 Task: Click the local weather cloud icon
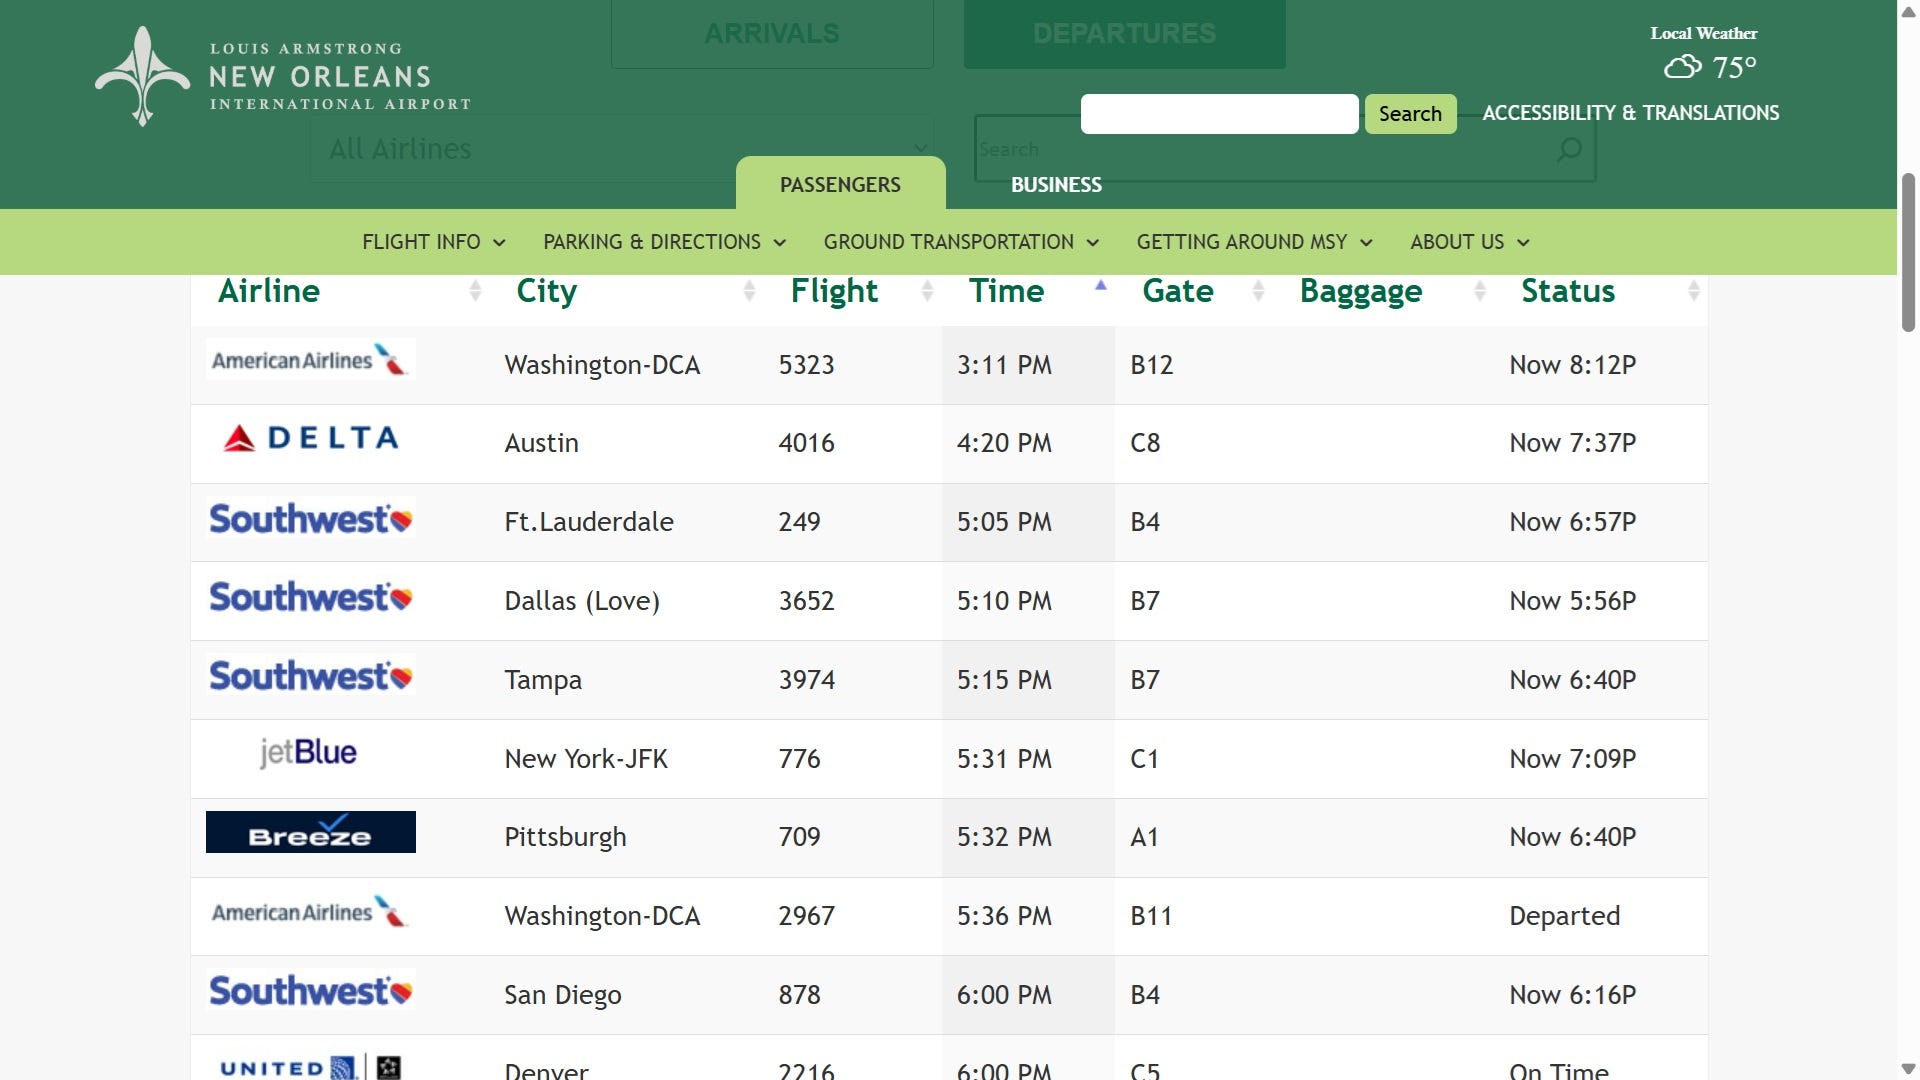coord(1682,67)
